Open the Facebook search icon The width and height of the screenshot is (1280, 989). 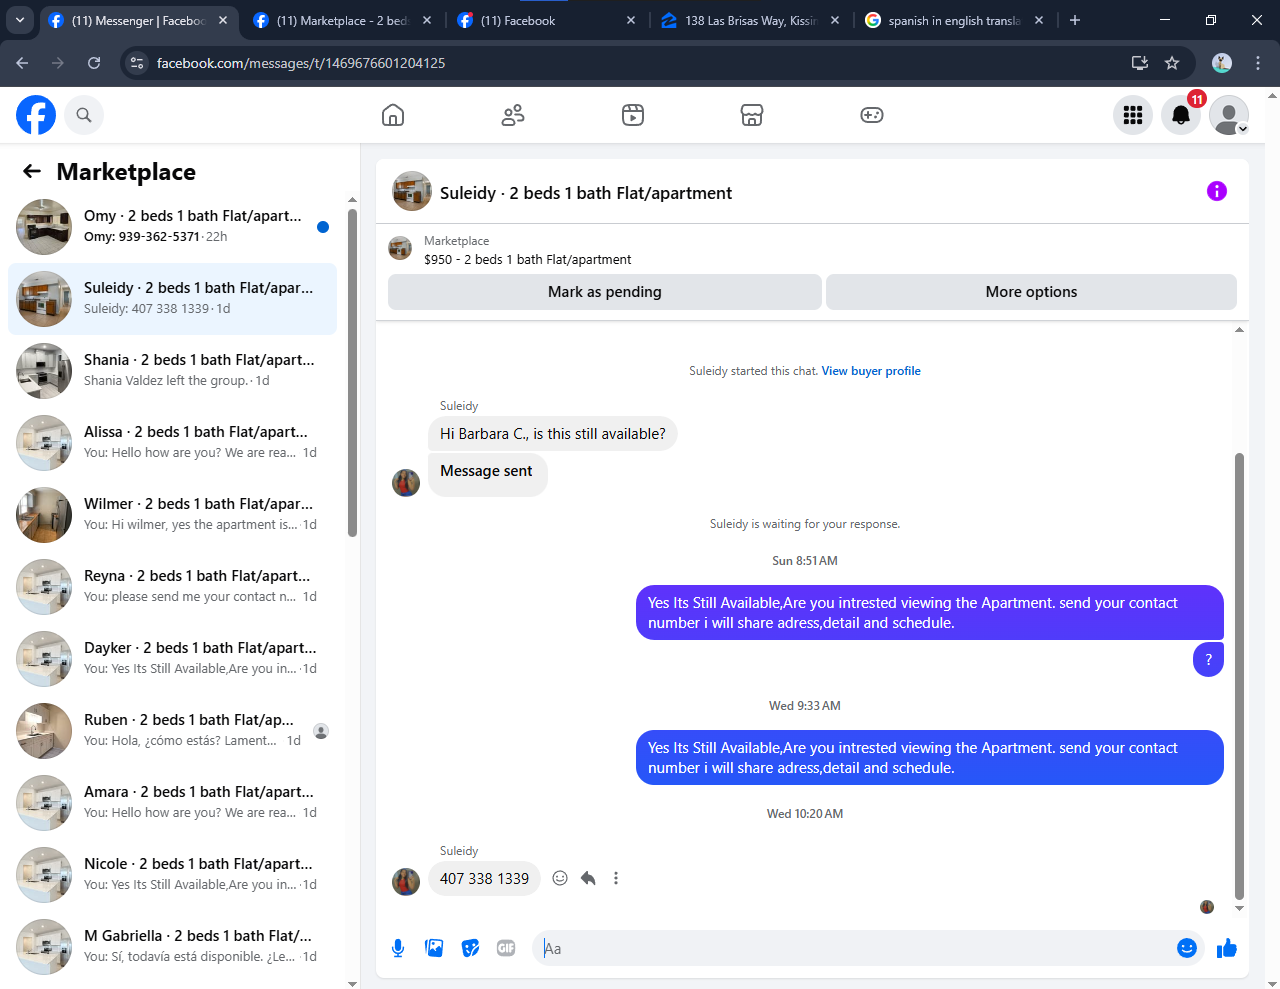[x=84, y=115]
